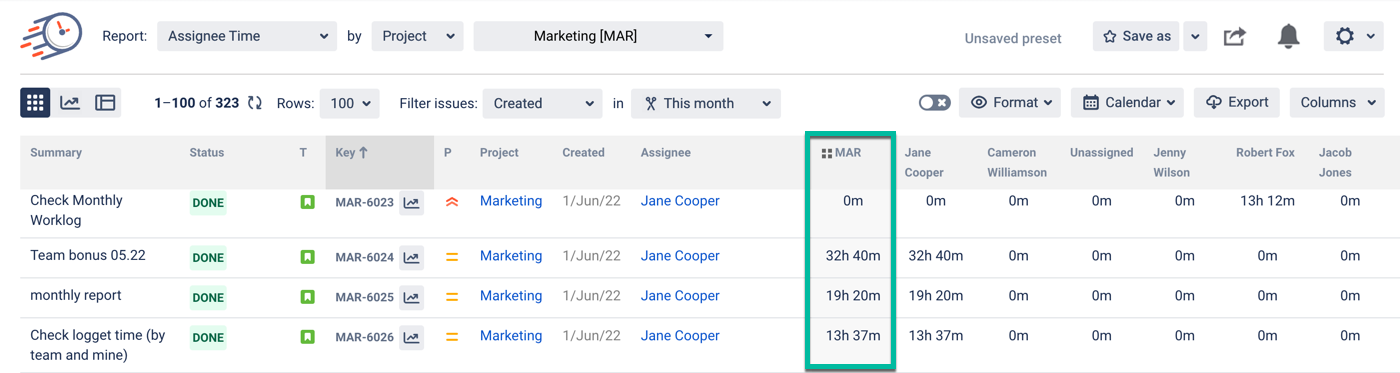
Task: Open the This month period dropdown
Action: pyautogui.click(x=706, y=103)
